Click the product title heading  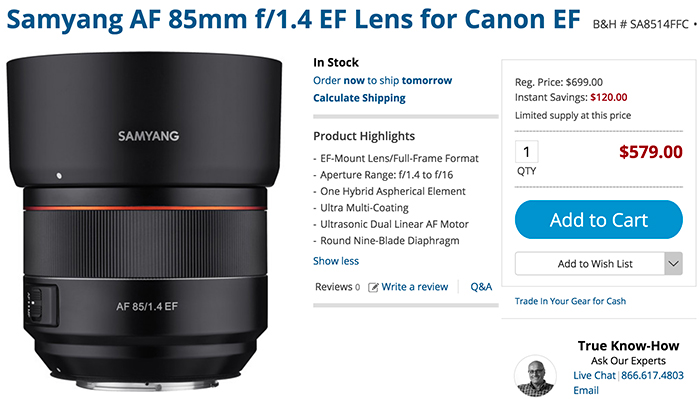[x=293, y=19]
